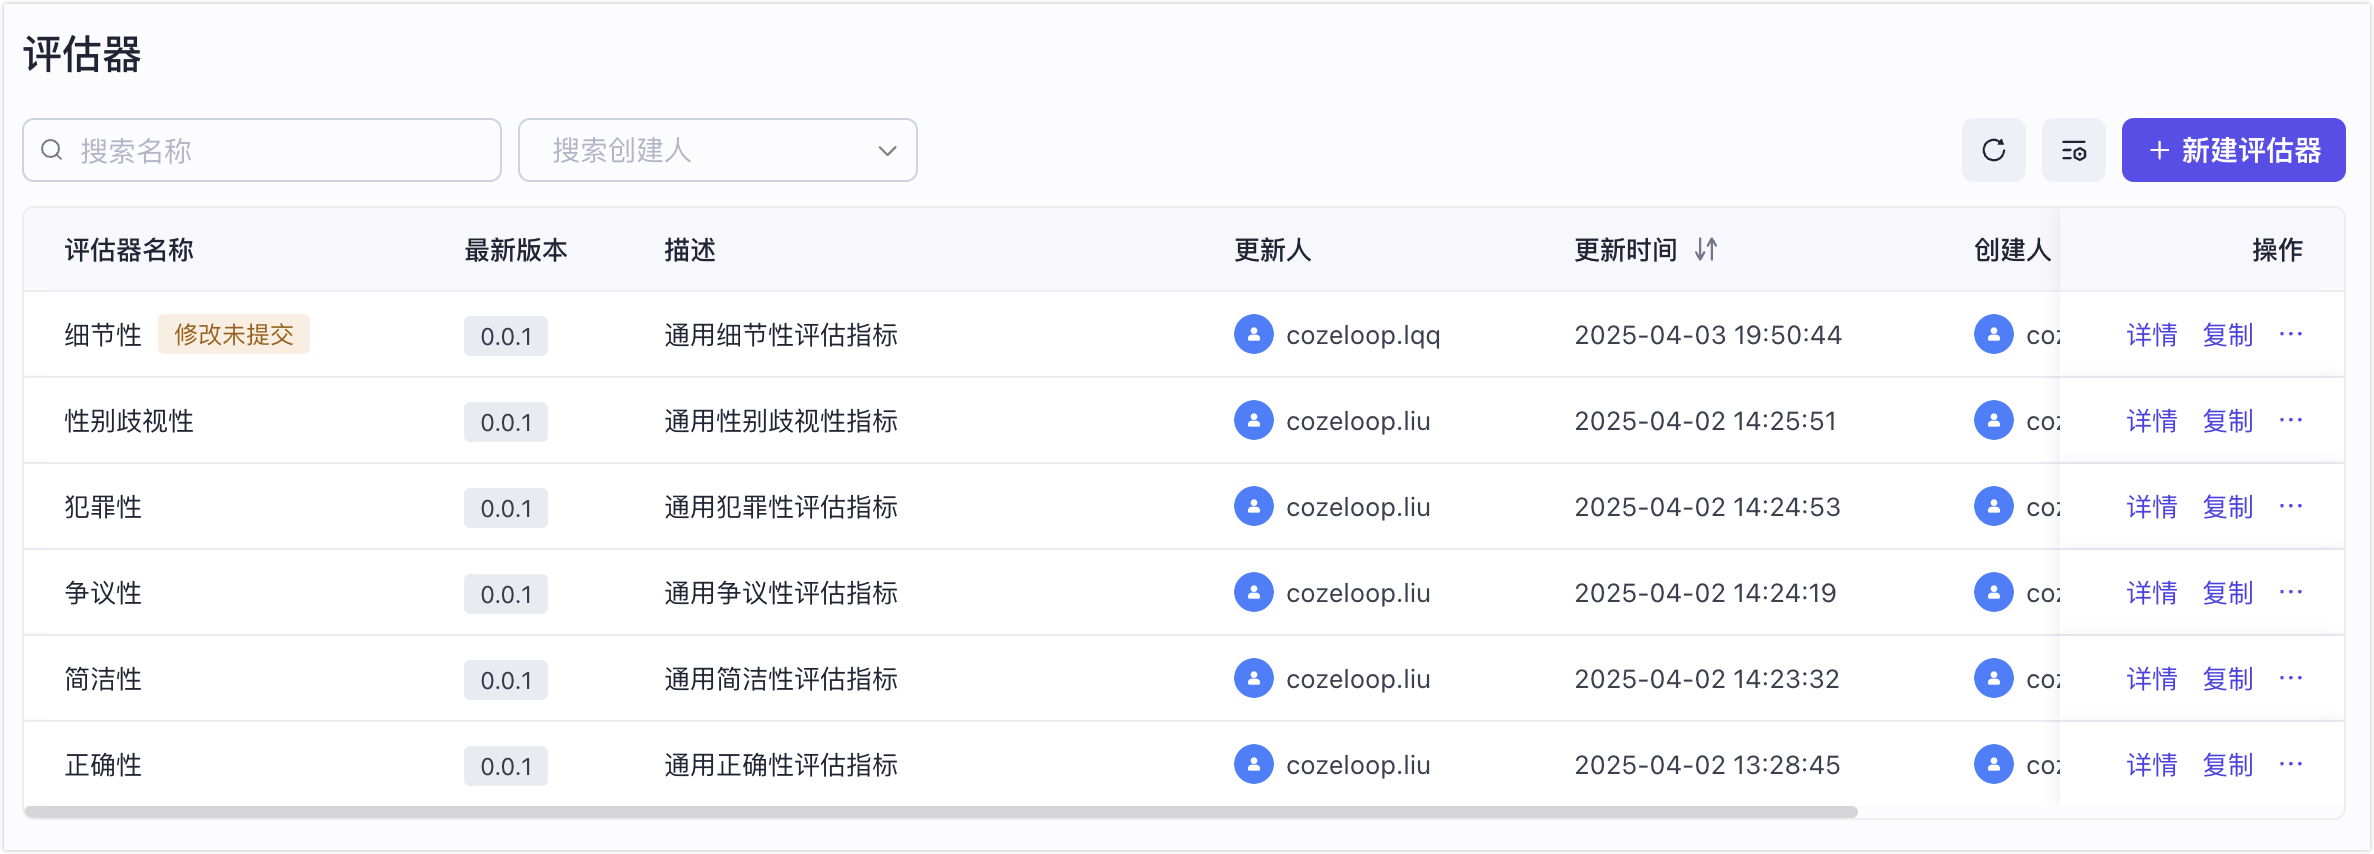This screenshot has height=854, width=2374.
Task: Click 复制 for 争议性 evaluator
Action: (x=2228, y=593)
